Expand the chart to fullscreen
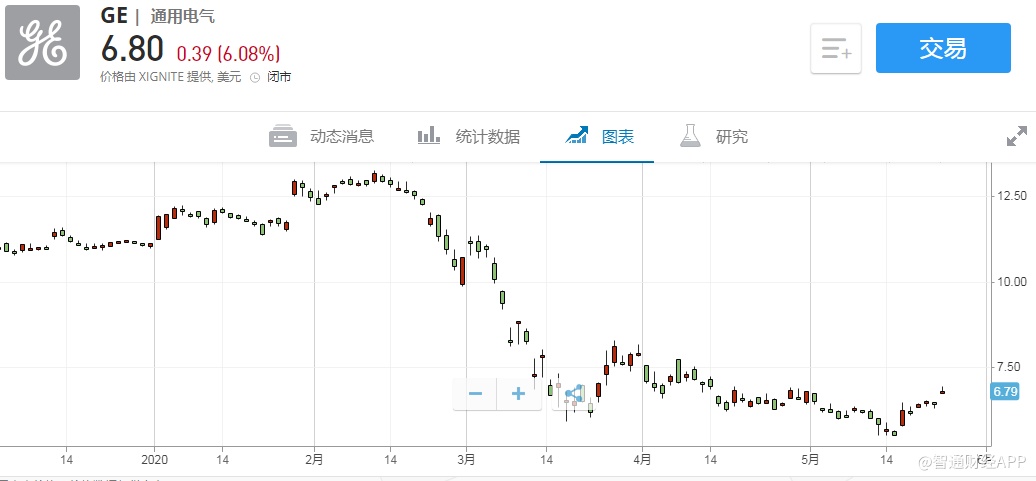Image resolution: width=1036 pixels, height=481 pixels. (x=1016, y=137)
